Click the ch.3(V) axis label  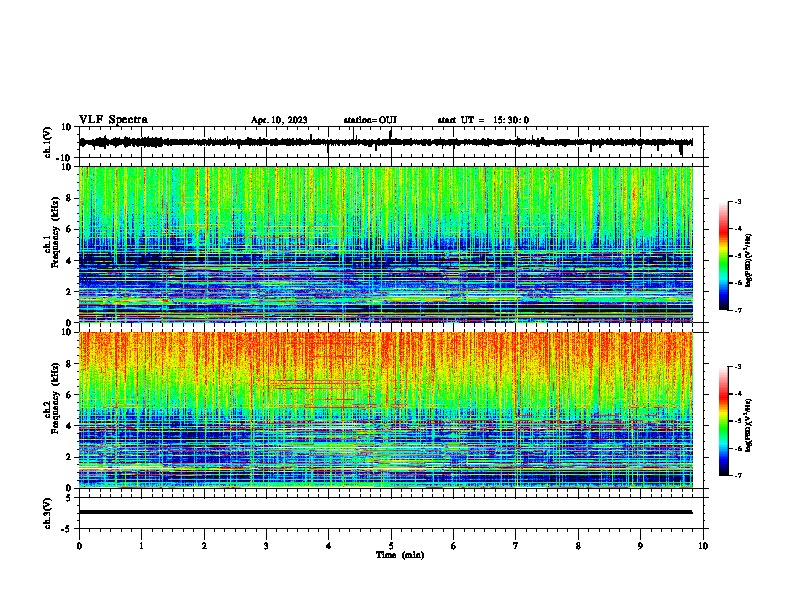click(x=48, y=513)
